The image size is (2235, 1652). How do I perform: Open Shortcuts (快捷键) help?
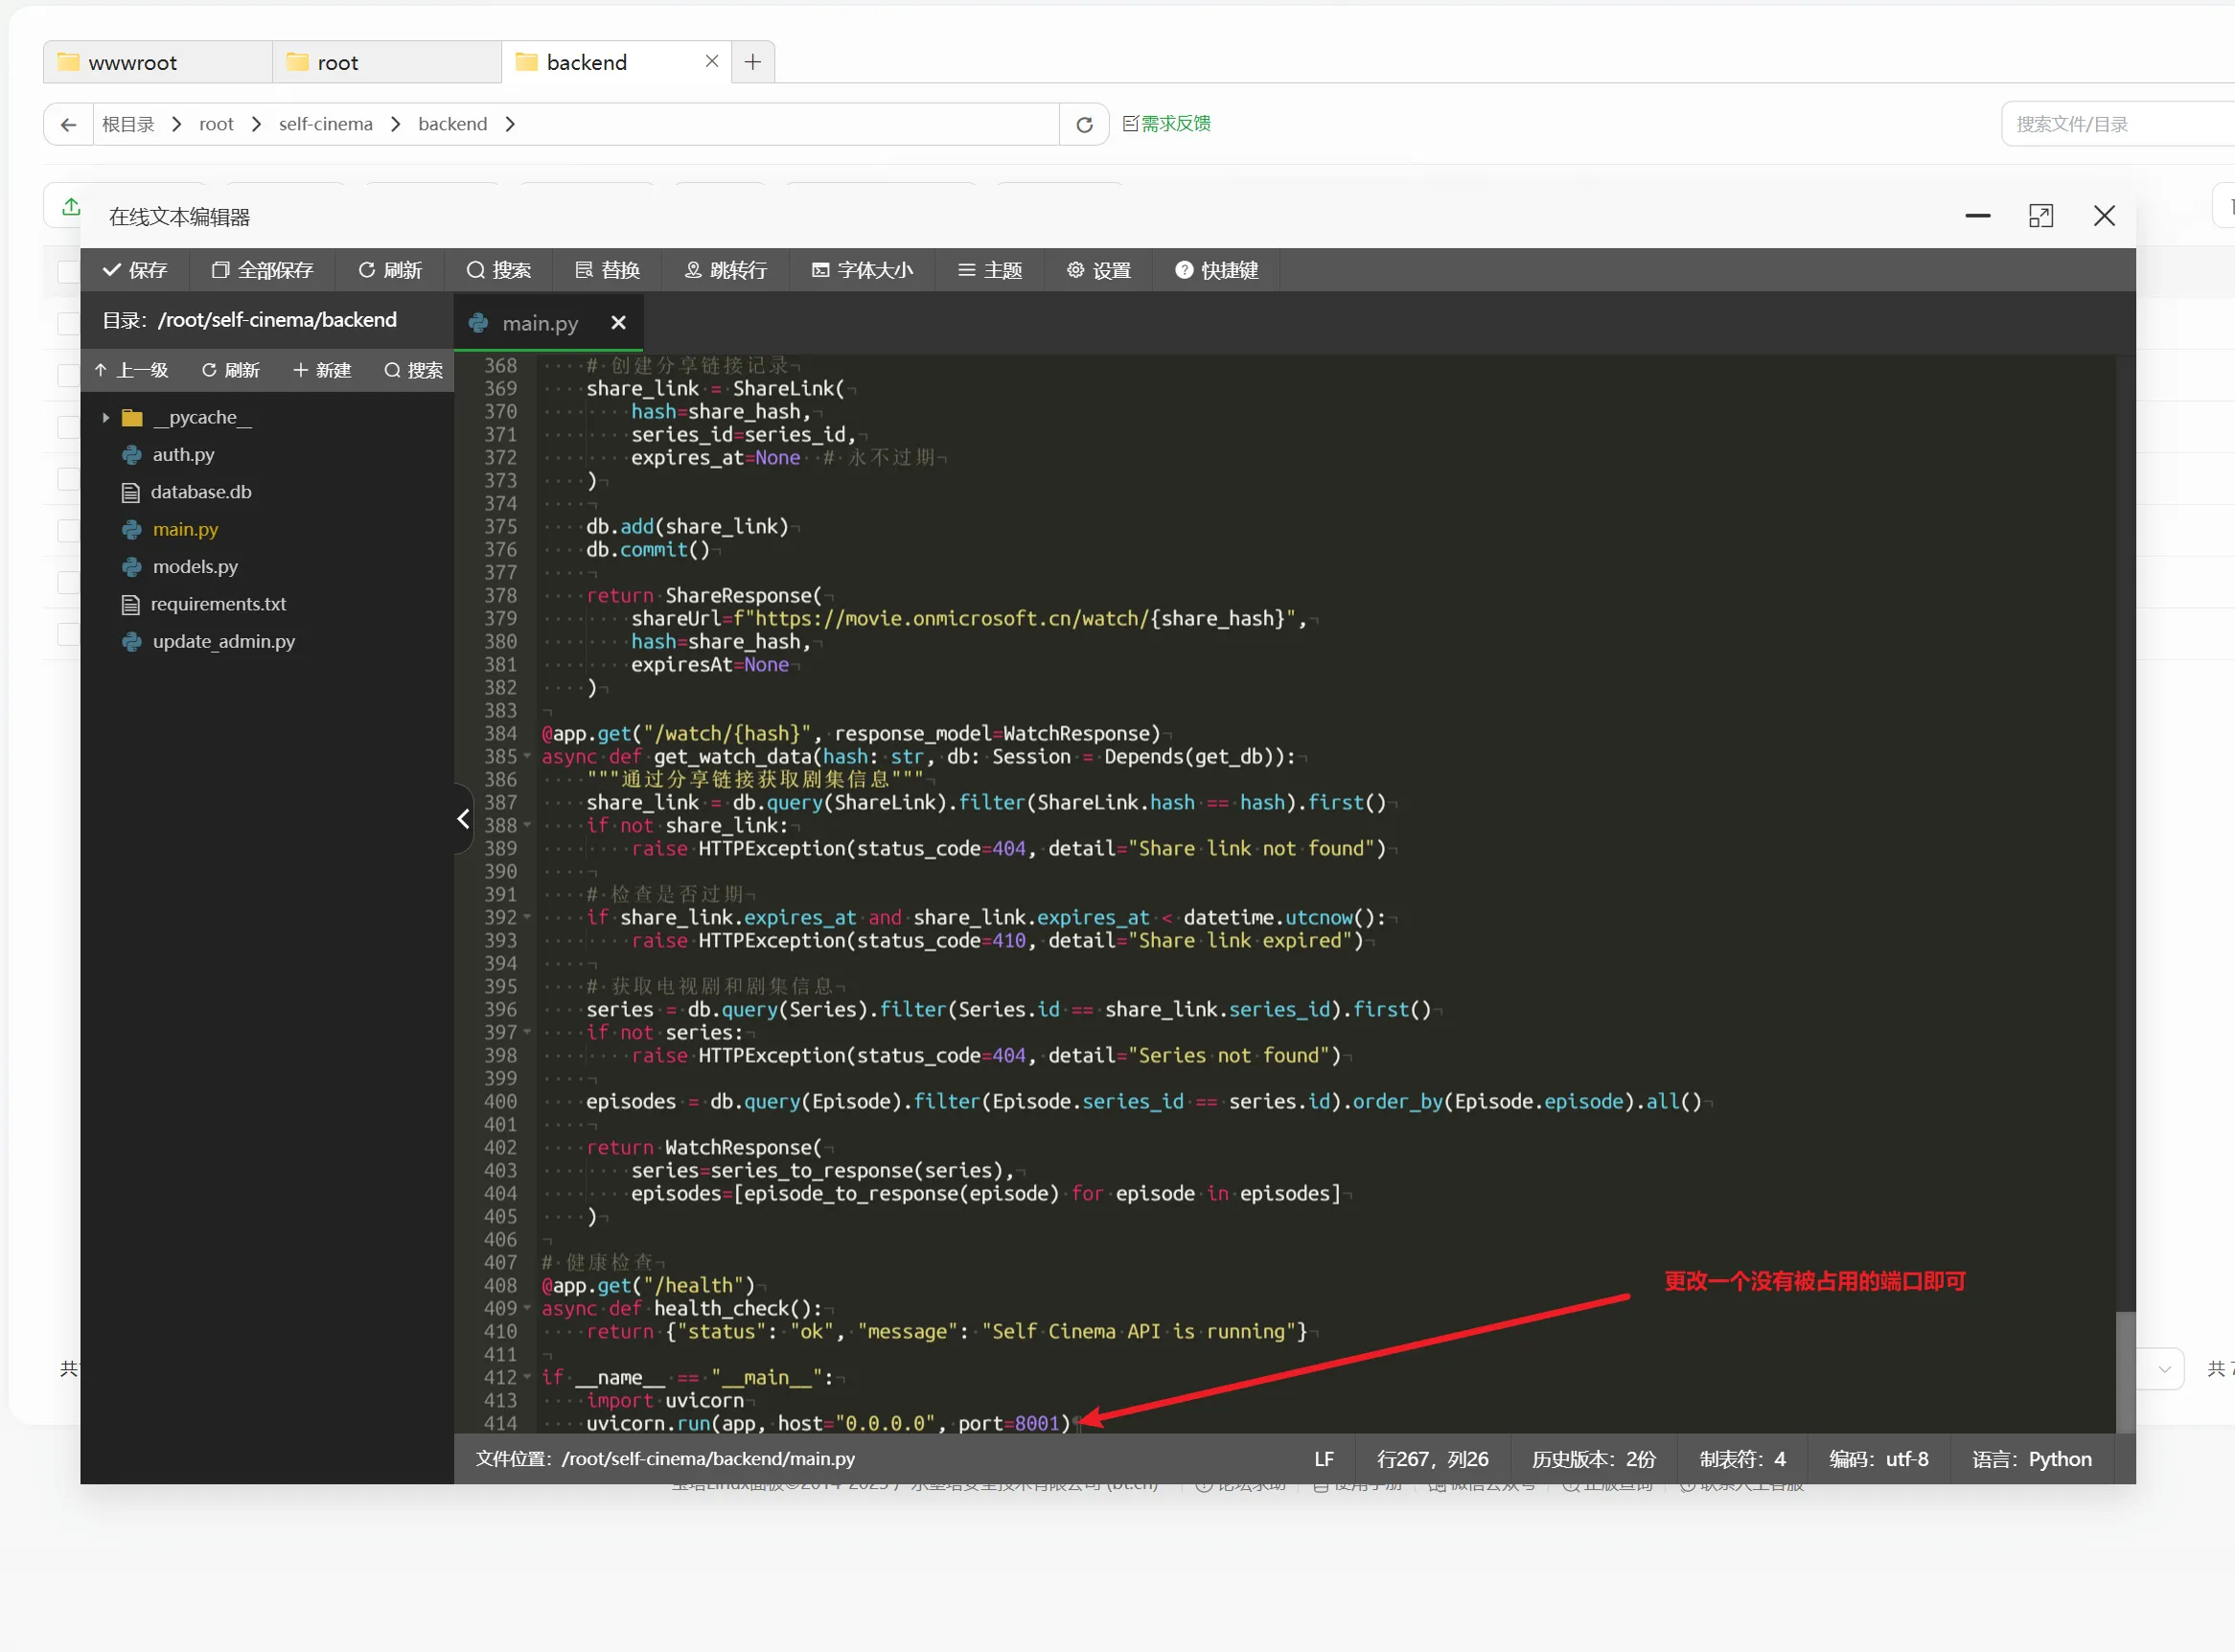click(1216, 270)
